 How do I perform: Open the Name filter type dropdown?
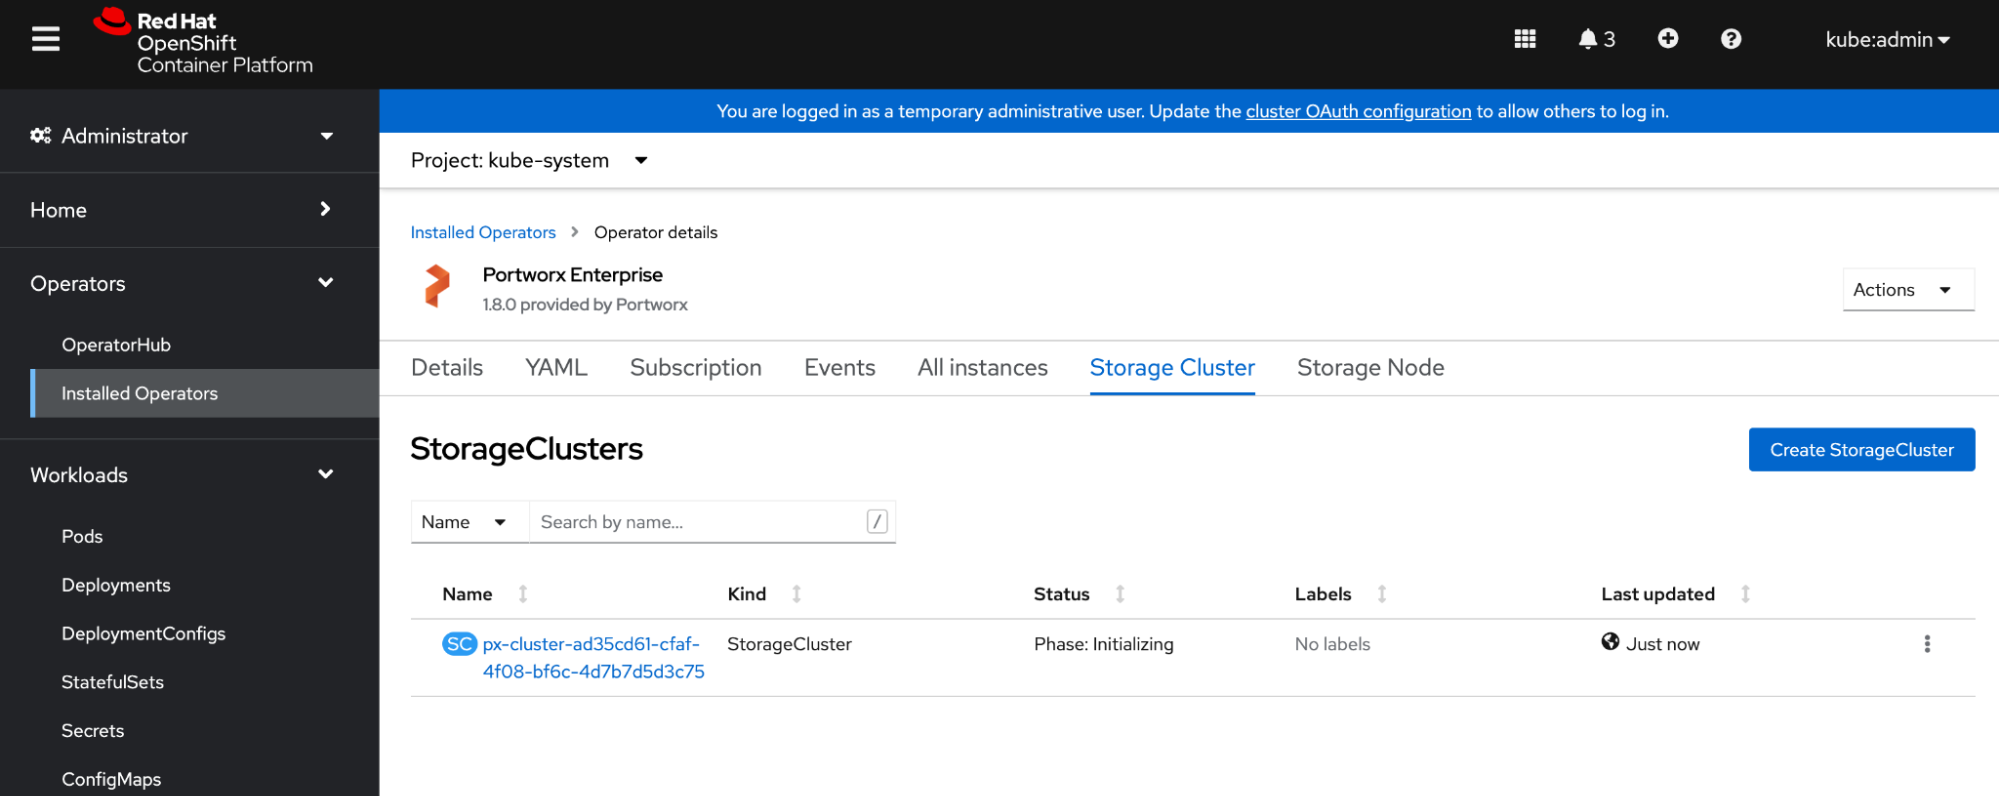pyautogui.click(x=466, y=522)
